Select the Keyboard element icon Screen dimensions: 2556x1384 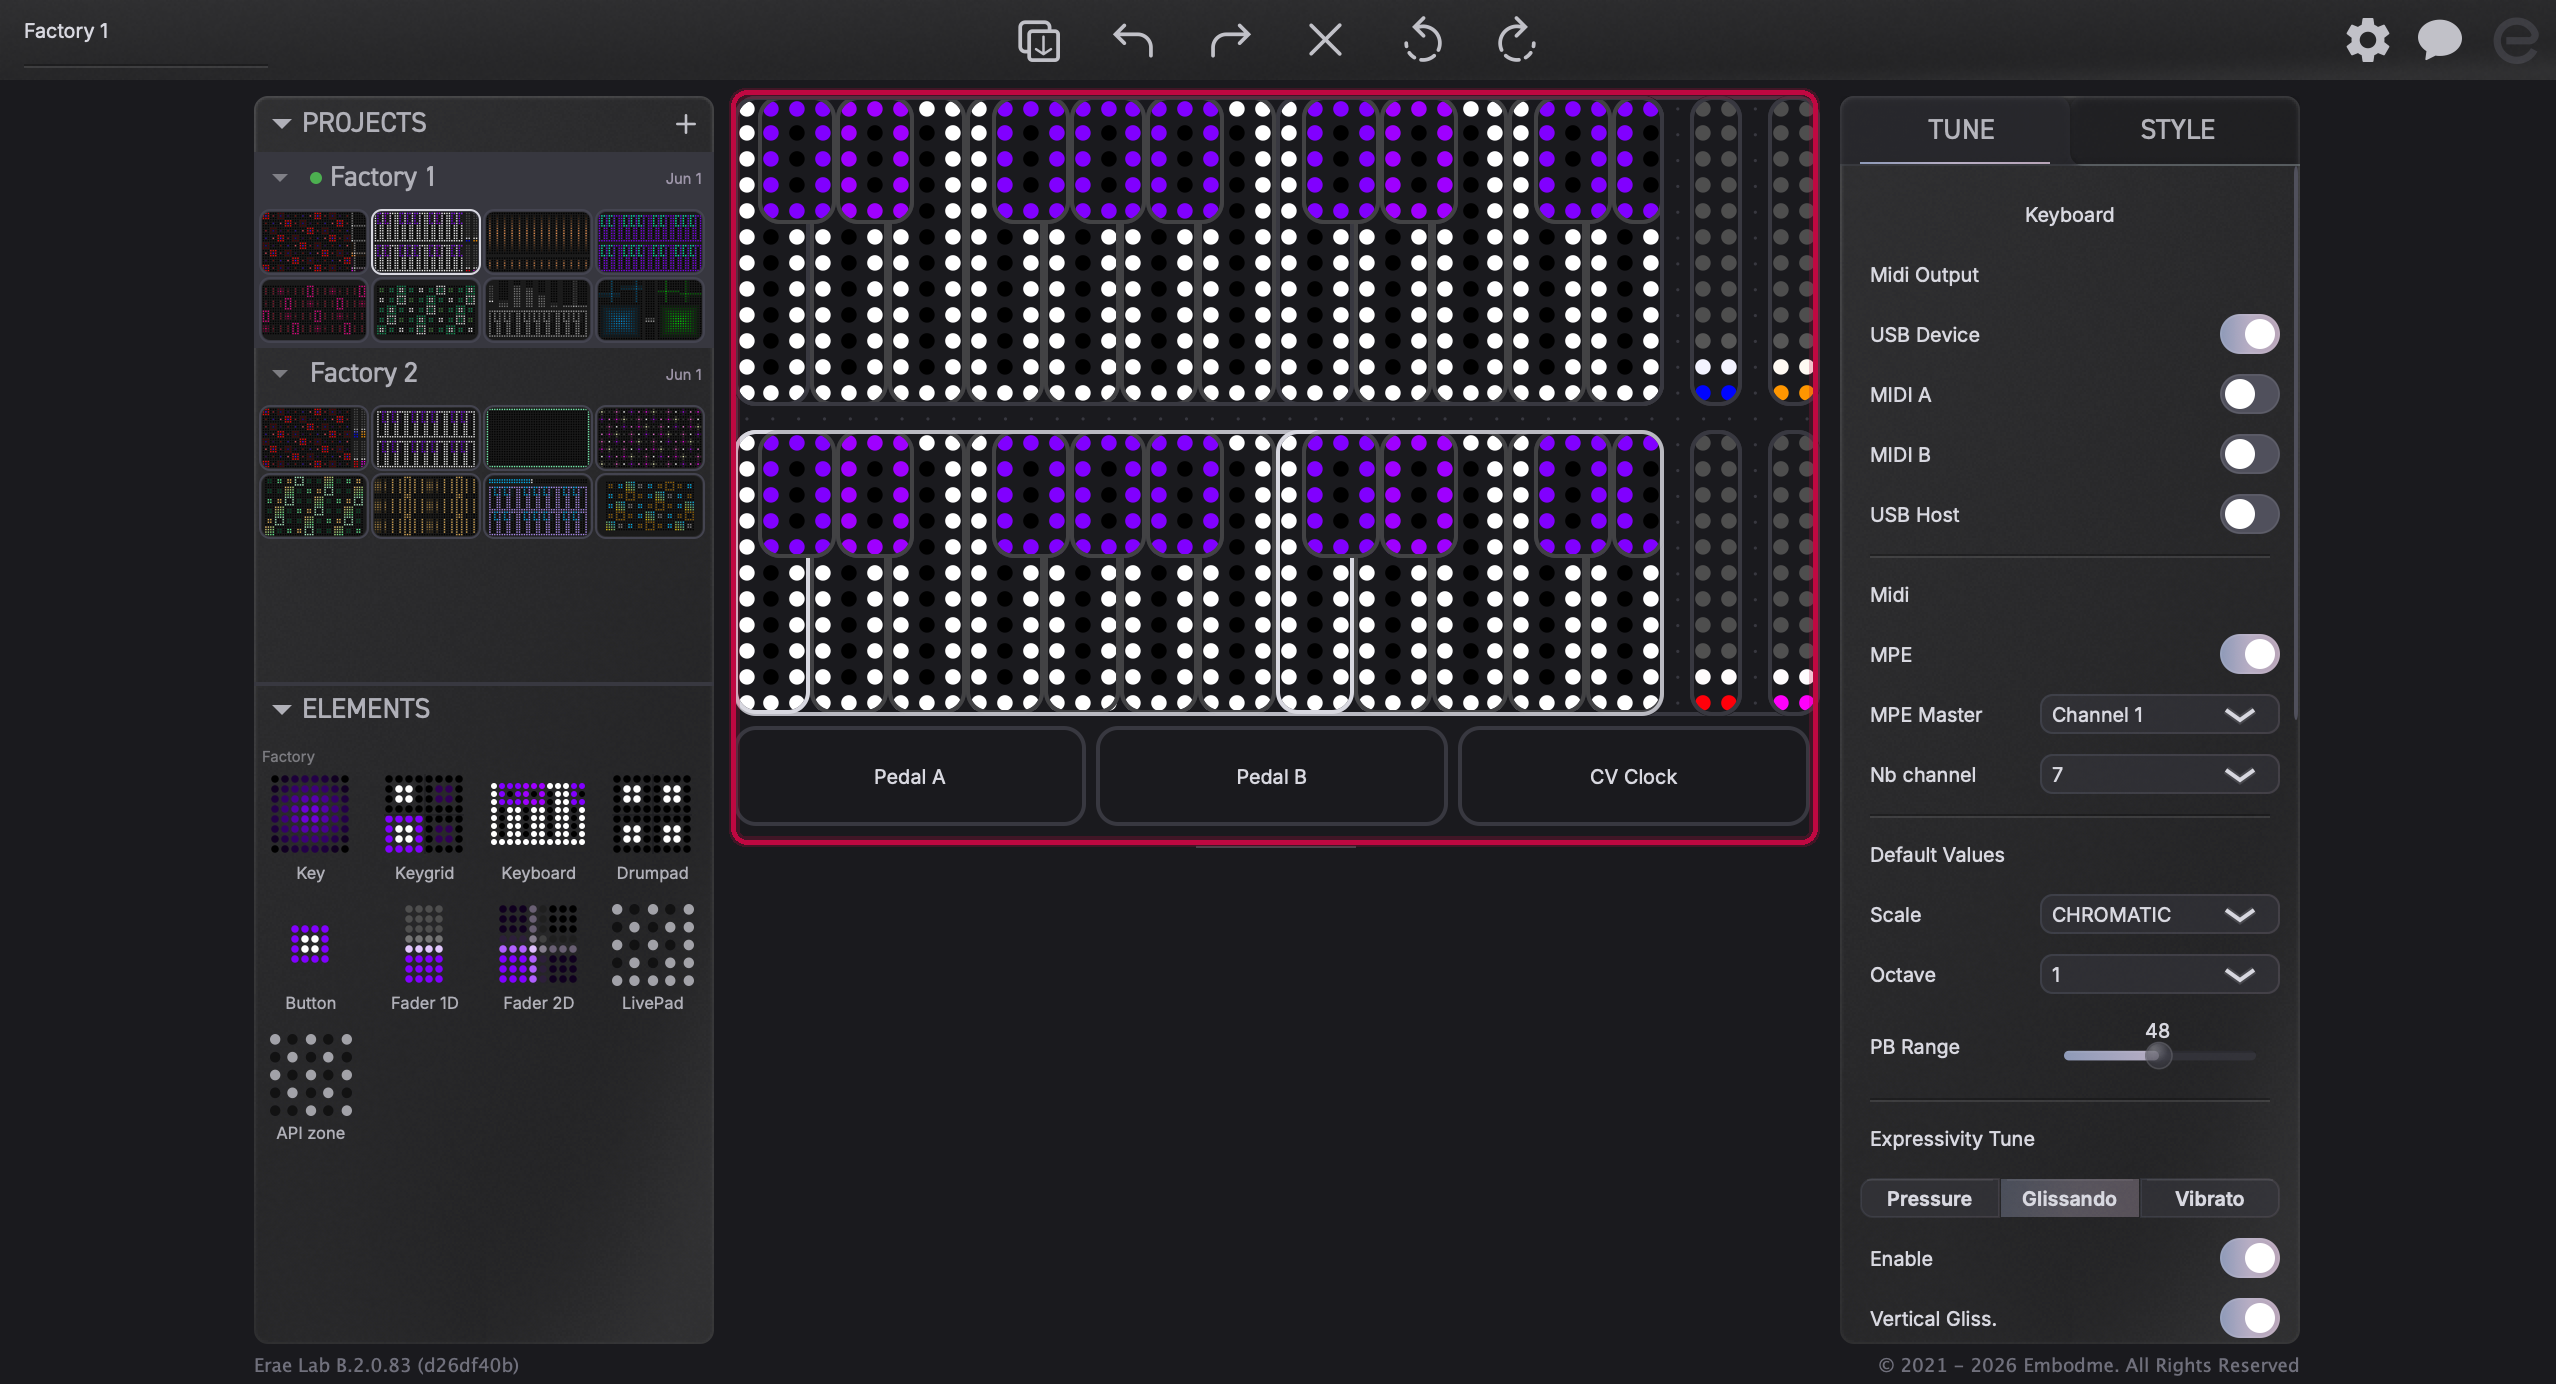[x=538, y=814]
